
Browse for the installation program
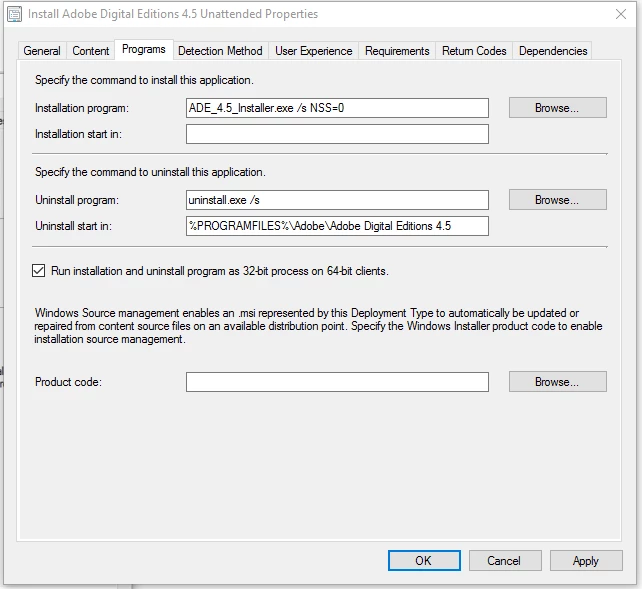[x=558, y=108]
